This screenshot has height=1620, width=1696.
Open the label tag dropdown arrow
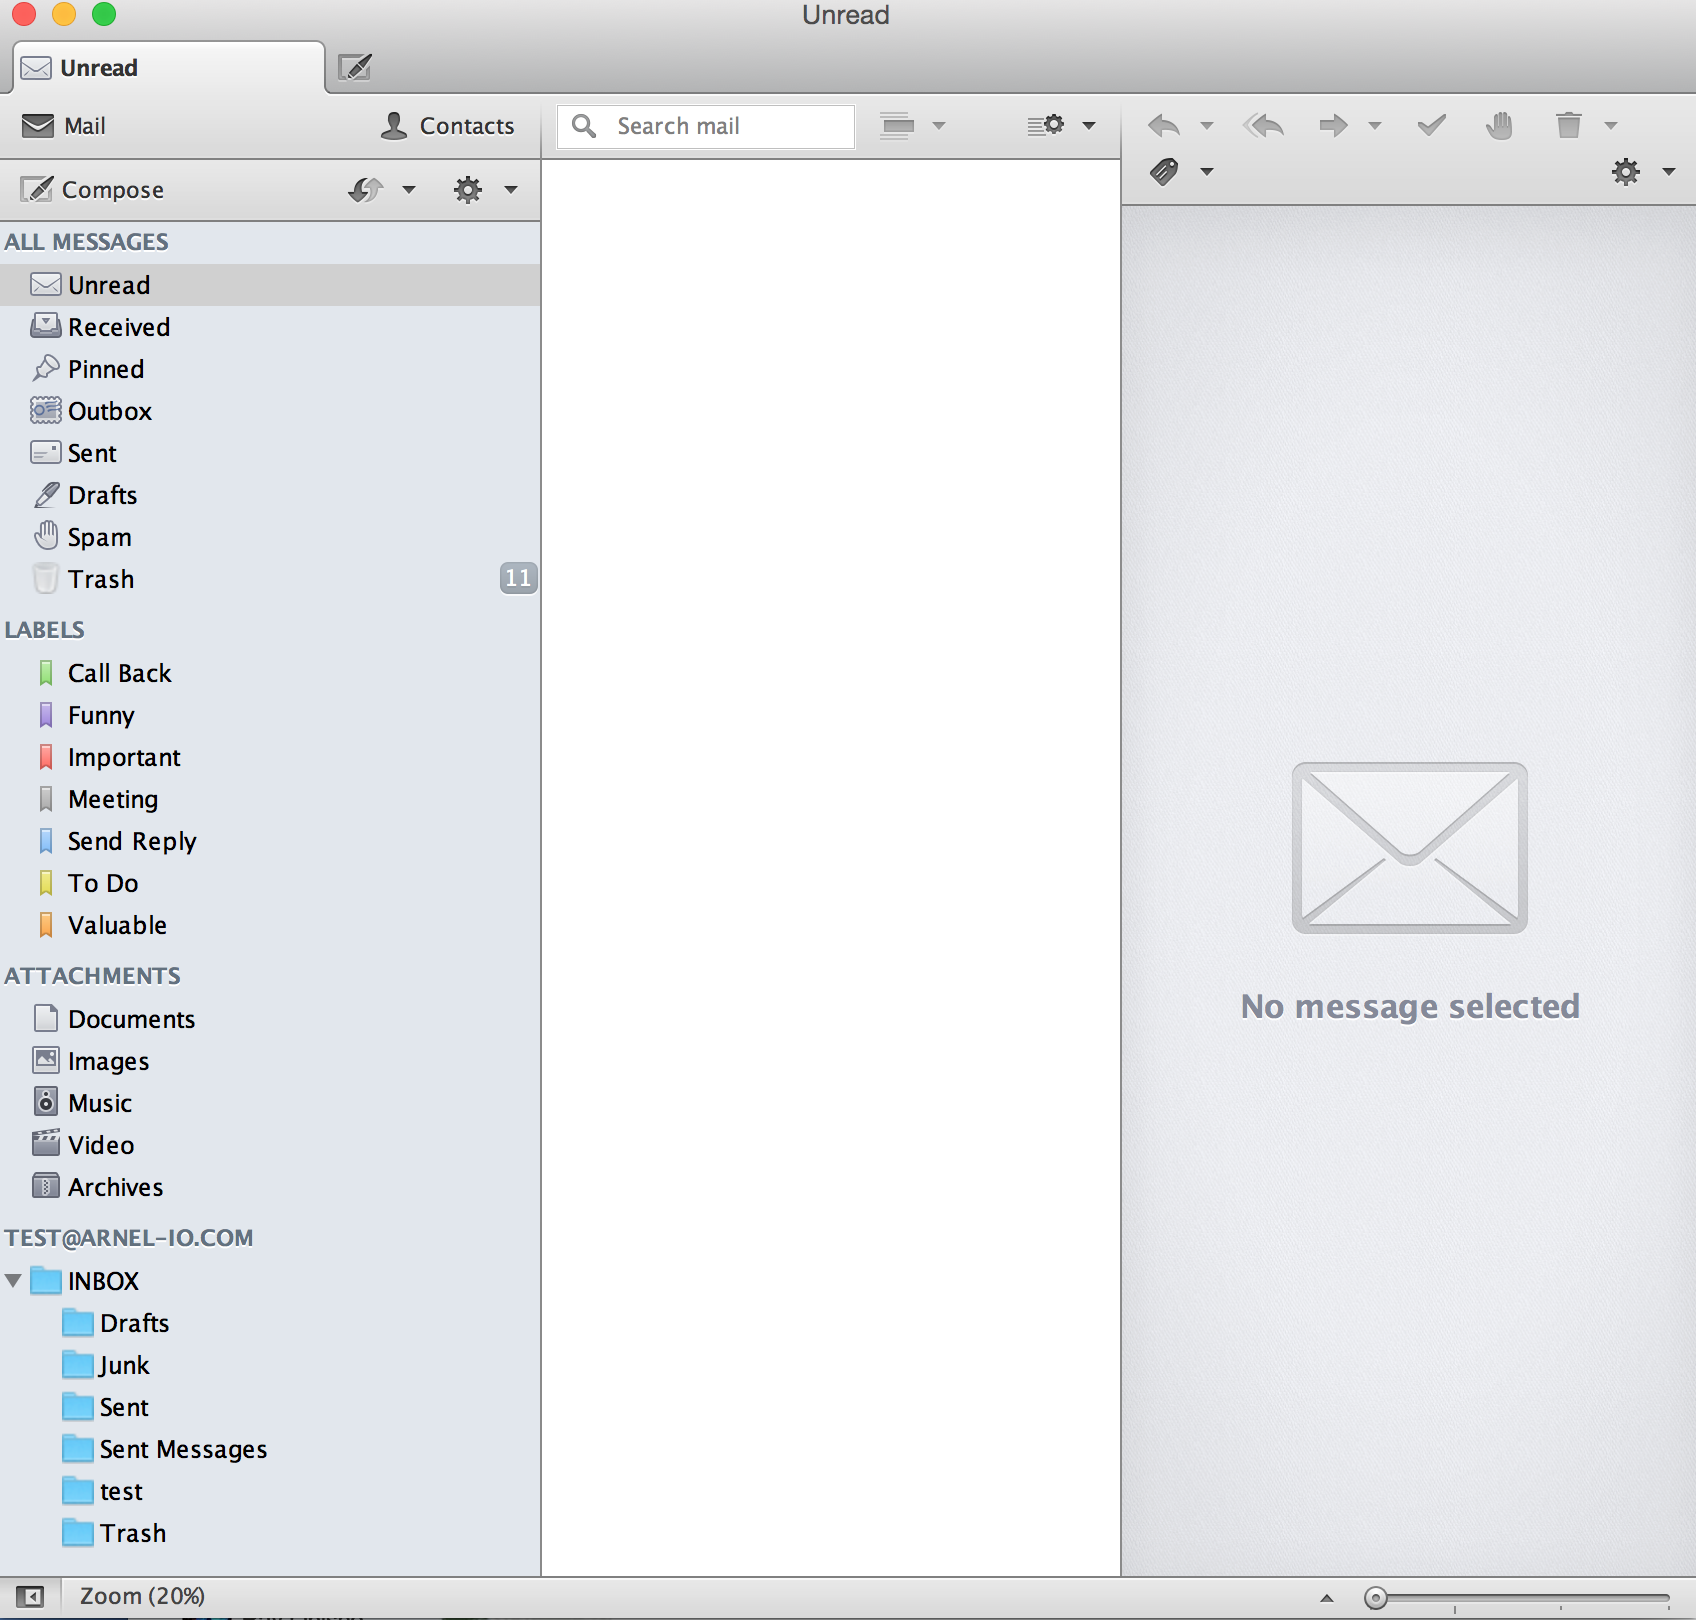[x=1207, y=172]
